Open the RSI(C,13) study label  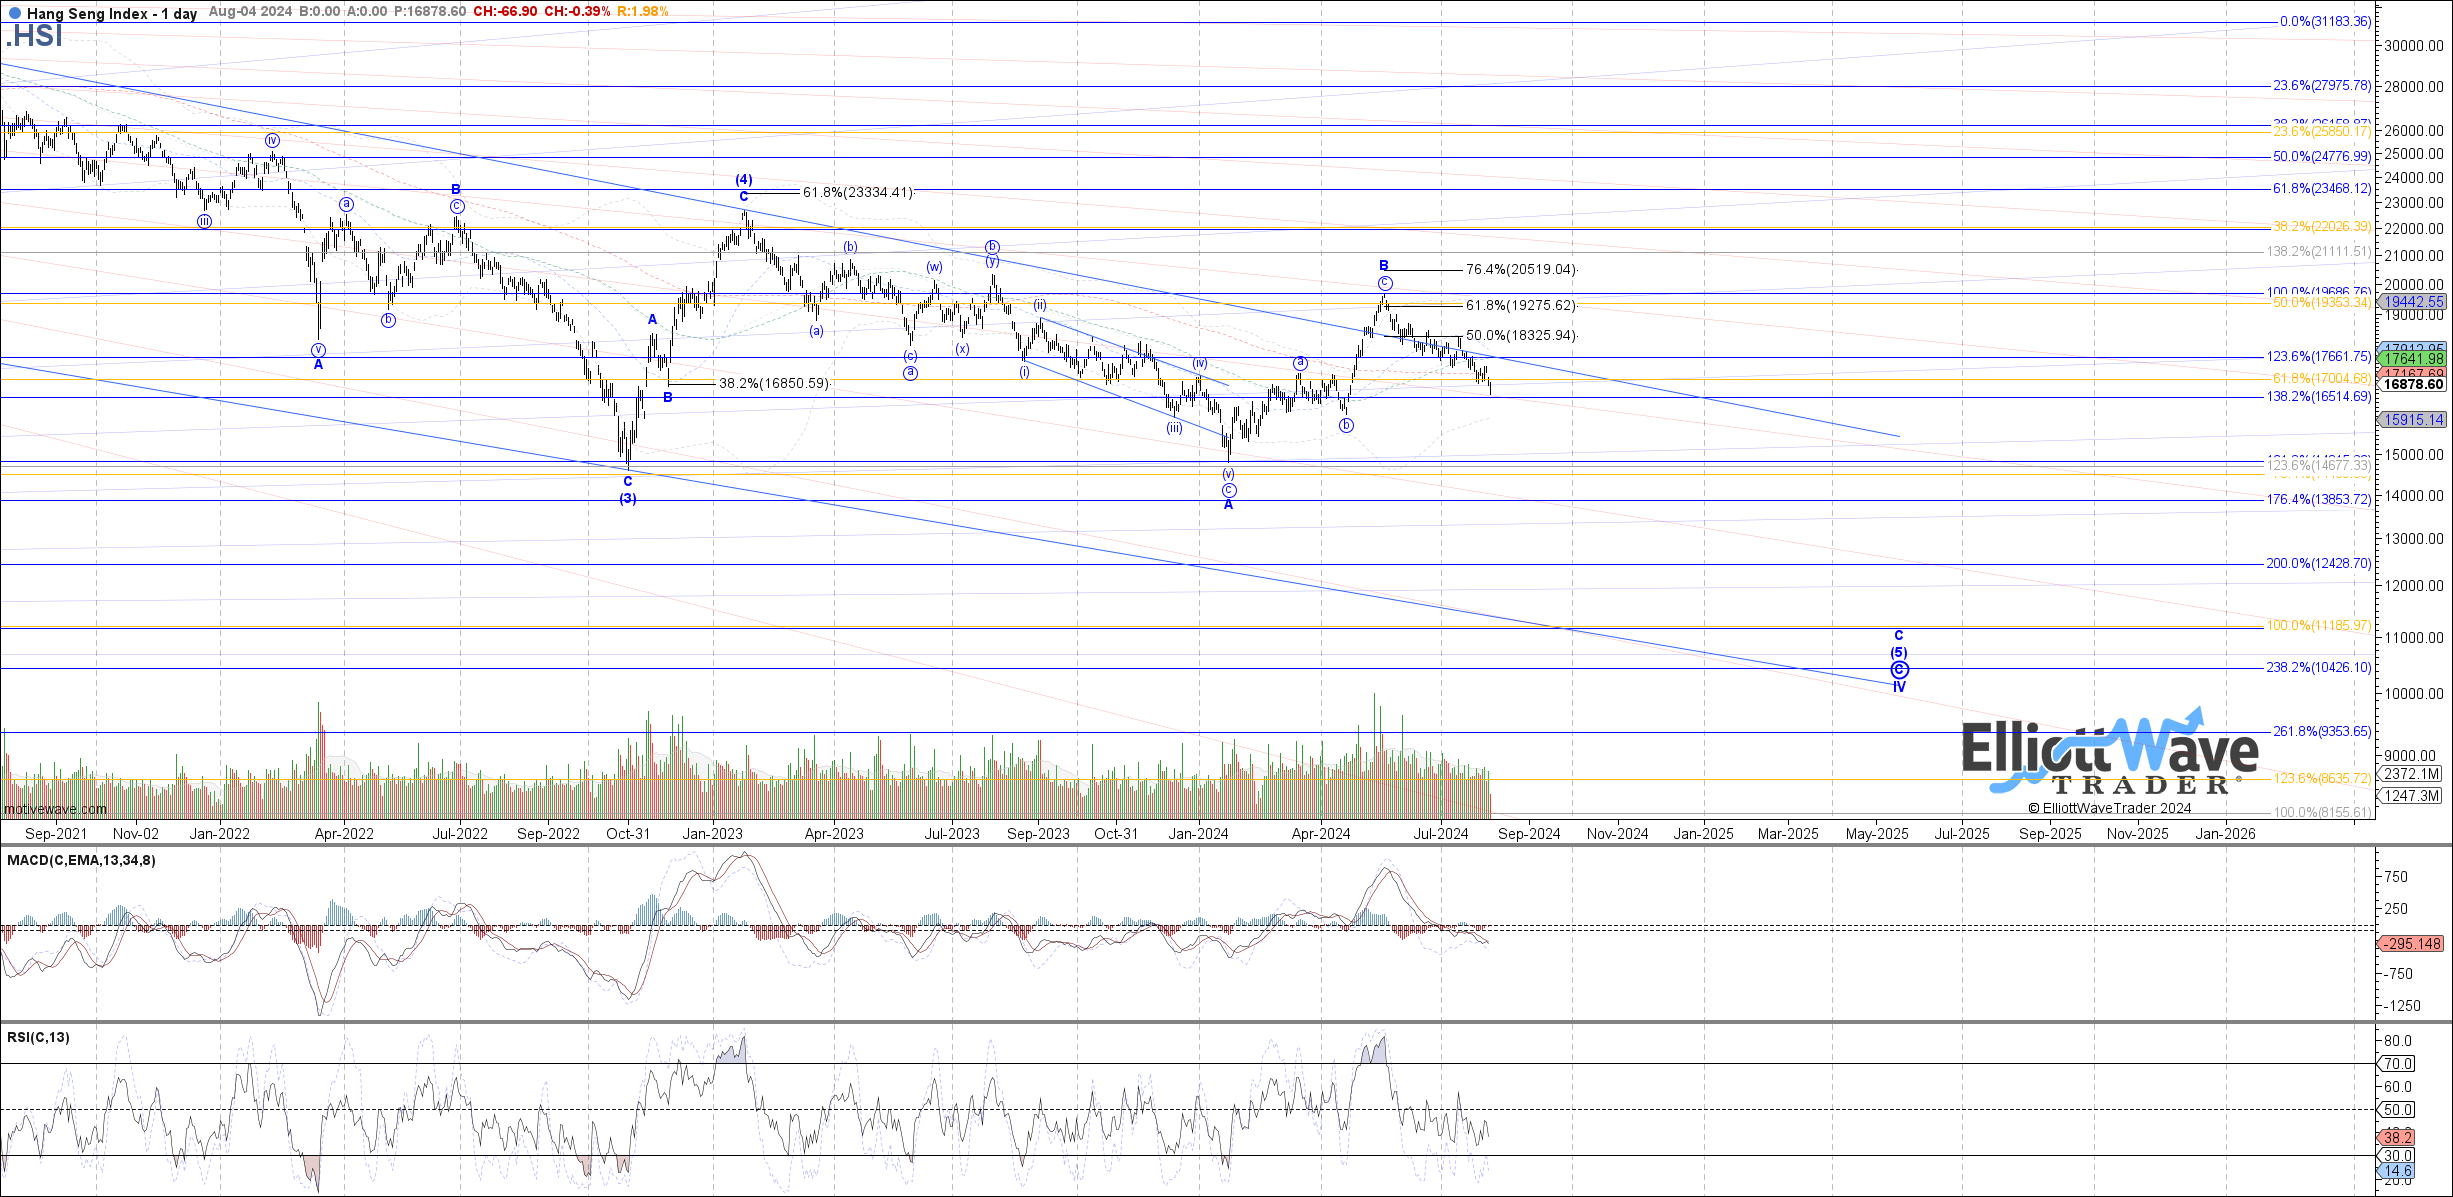tap(38, 1037)
